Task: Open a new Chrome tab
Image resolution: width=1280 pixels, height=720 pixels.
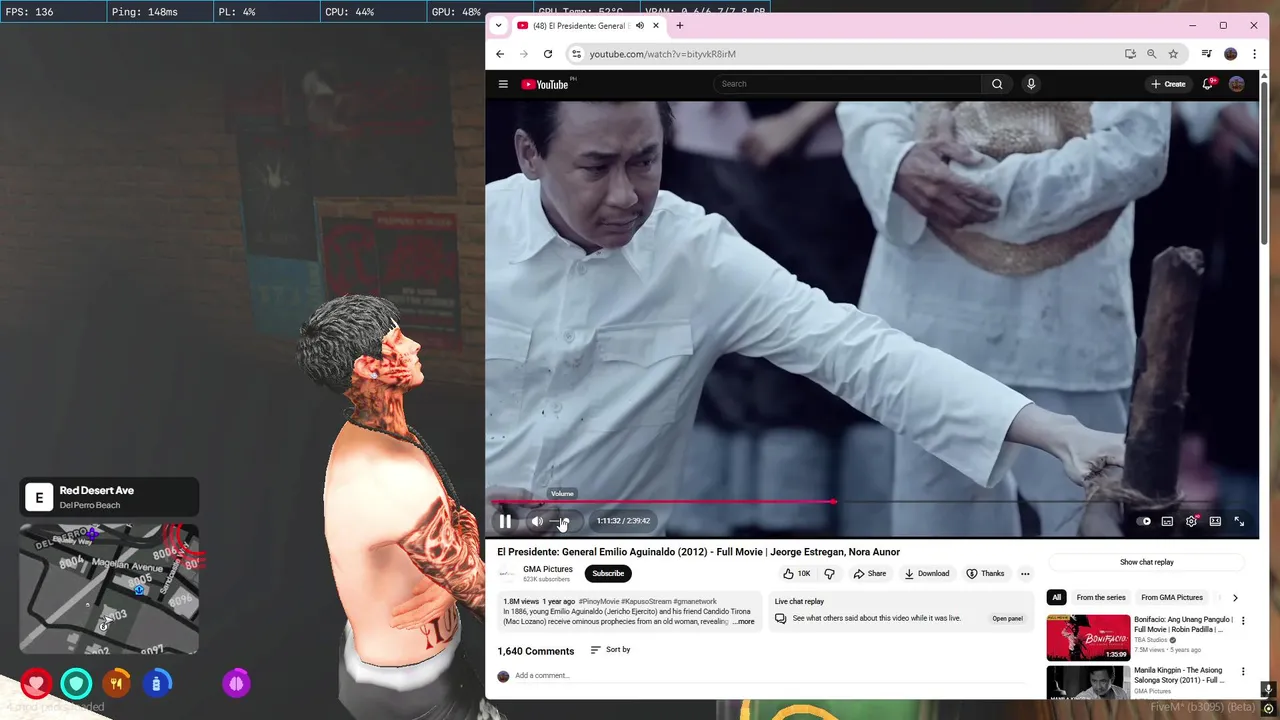Action: [x=679, y=25]
